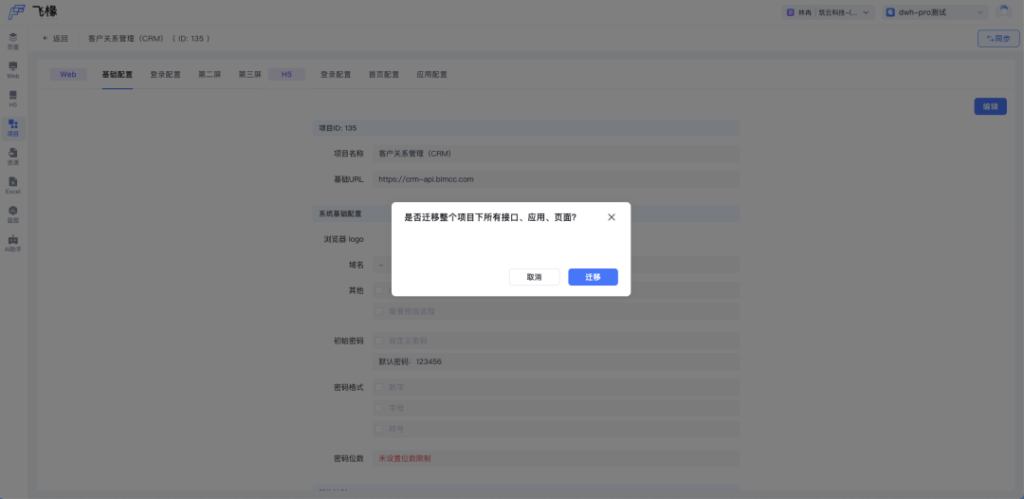Image resolution: width=1024 pixels, height=499 pixels.
Task: Click the 返回 back link
Action: tap(56, 38)
